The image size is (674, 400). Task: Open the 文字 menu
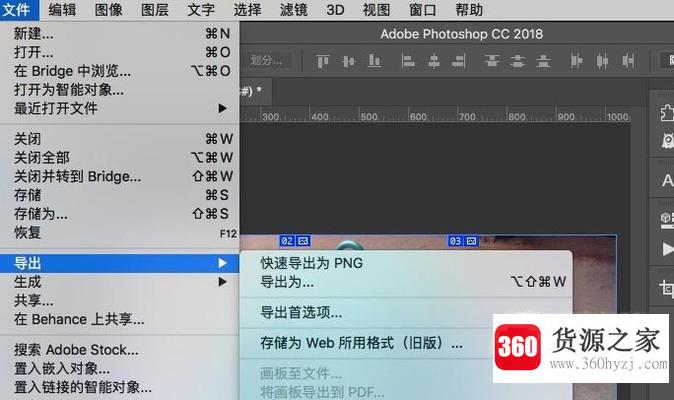coord(201,9)
